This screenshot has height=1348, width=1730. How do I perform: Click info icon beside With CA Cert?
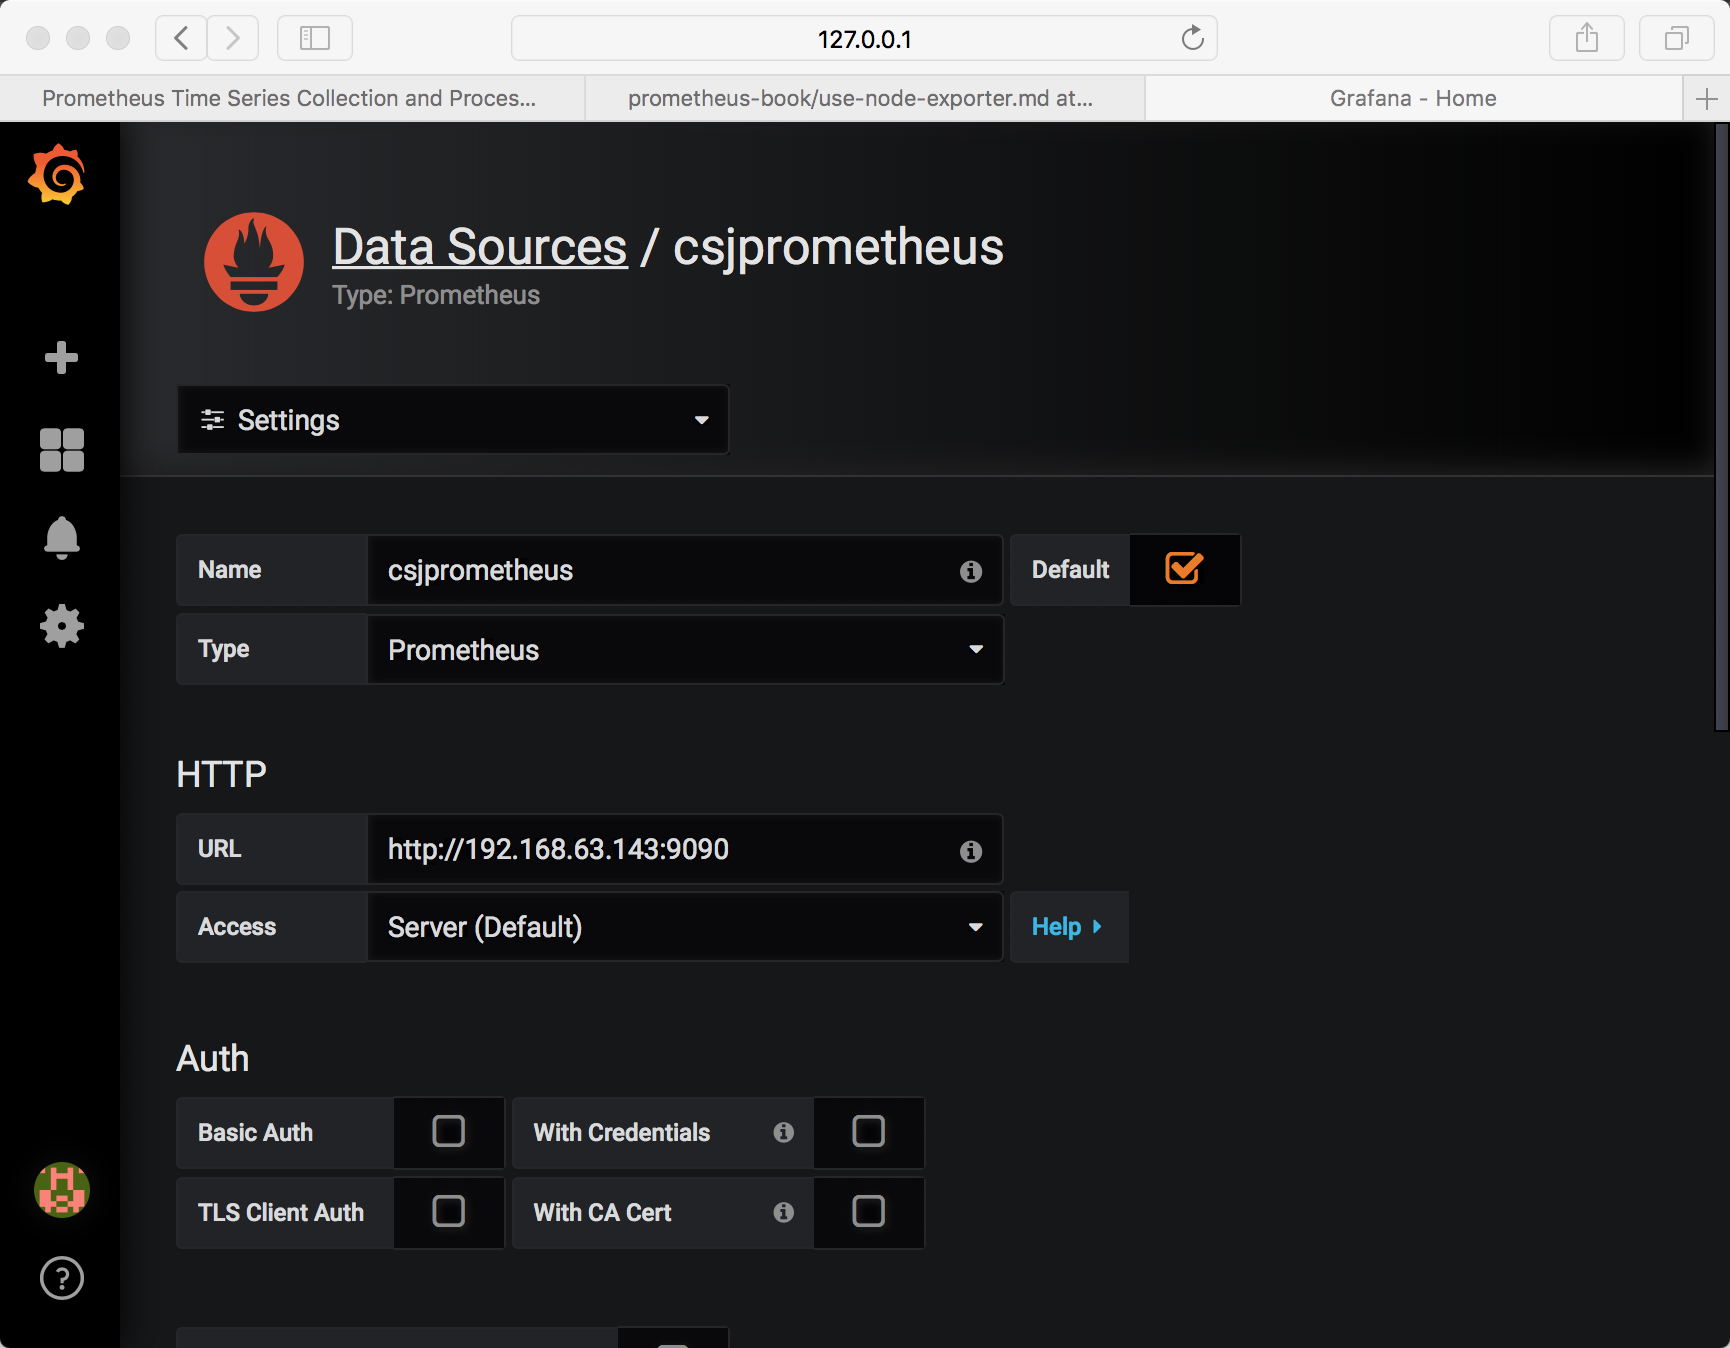(784, 1212)
